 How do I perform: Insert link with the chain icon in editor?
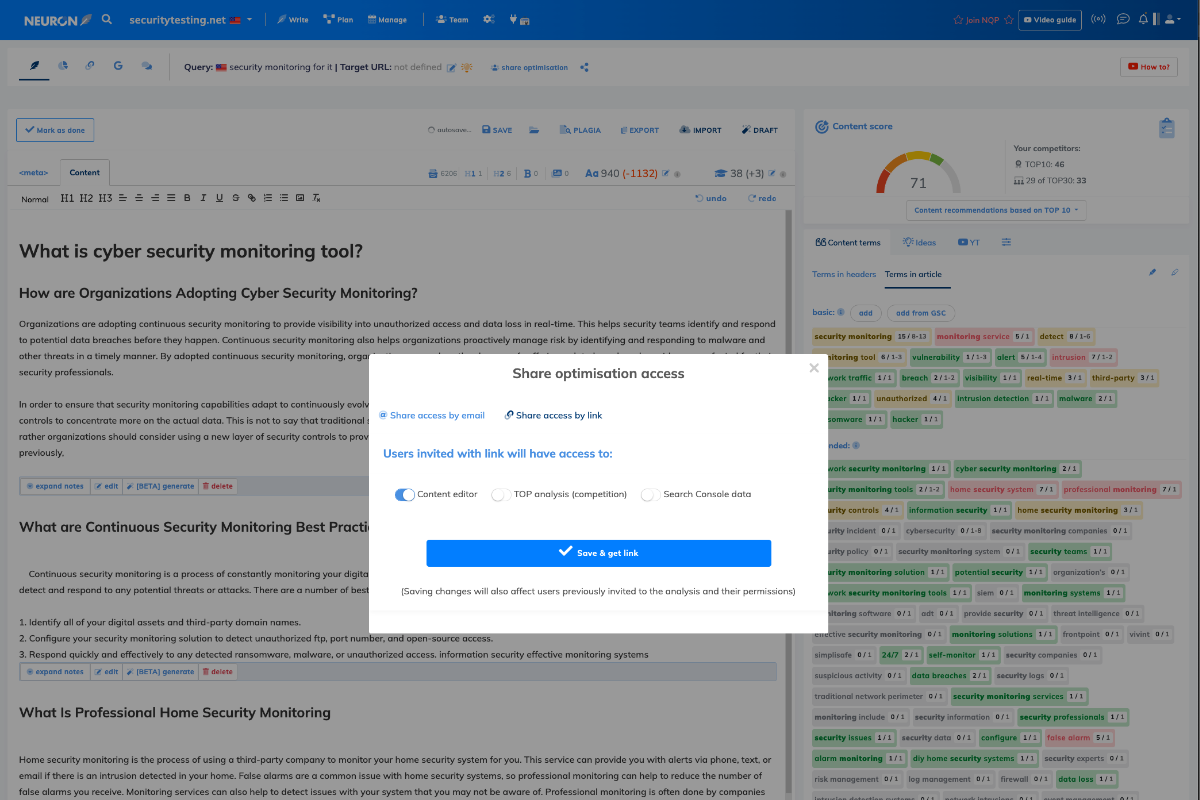[x=252, y=198]
